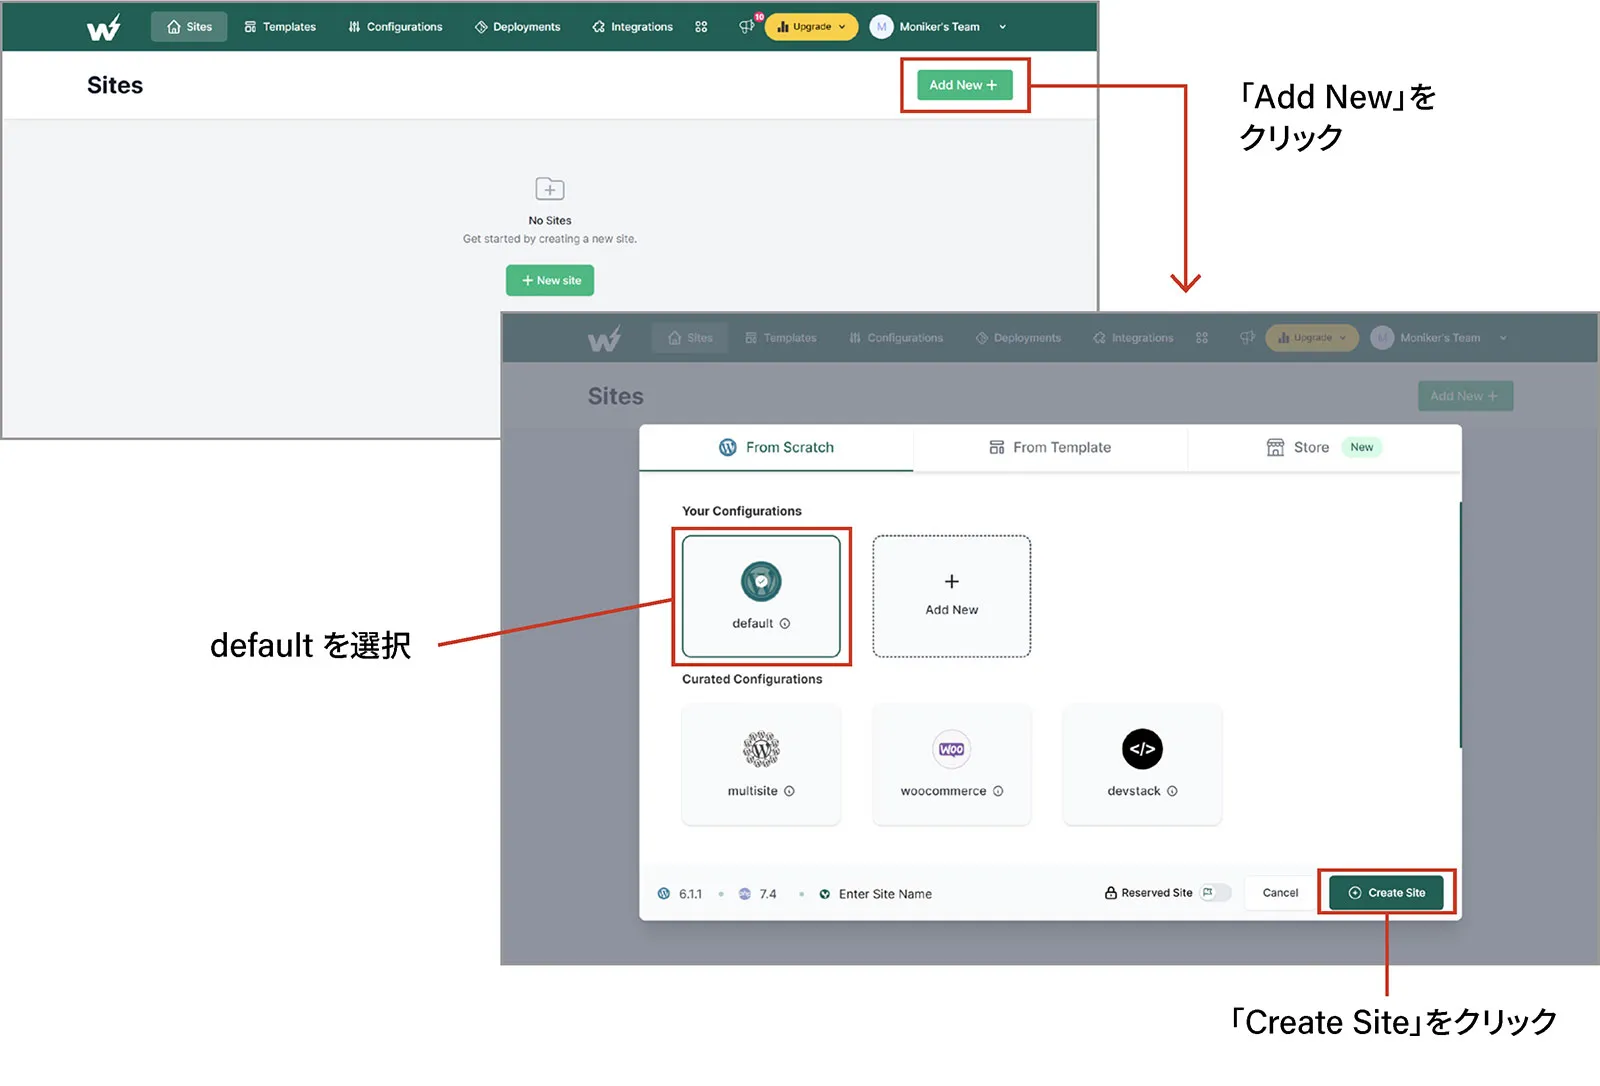The image size is (1600, 1086).
Task: Select the devstack curated configuration
Action: (x=1141, y=763)
